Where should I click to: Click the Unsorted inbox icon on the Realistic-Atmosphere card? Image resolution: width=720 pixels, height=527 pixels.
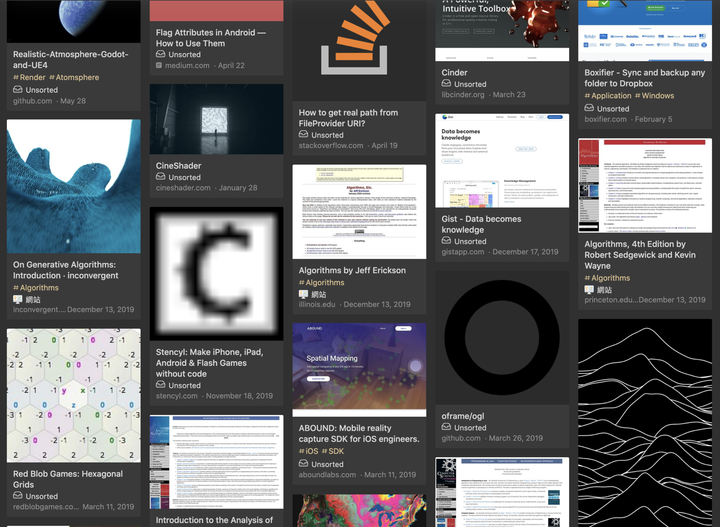17,90
